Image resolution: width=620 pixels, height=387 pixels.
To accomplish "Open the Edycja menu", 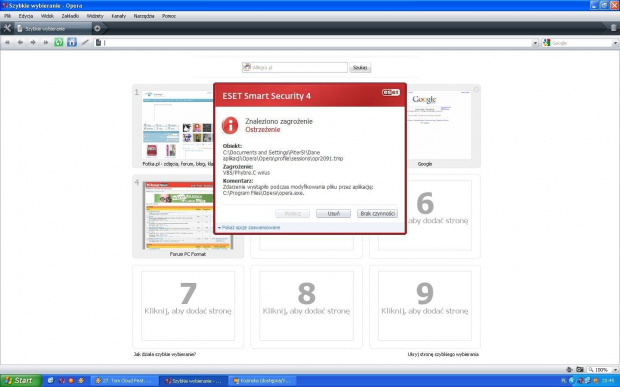I will pyautogui.click(x=26, y=16).
